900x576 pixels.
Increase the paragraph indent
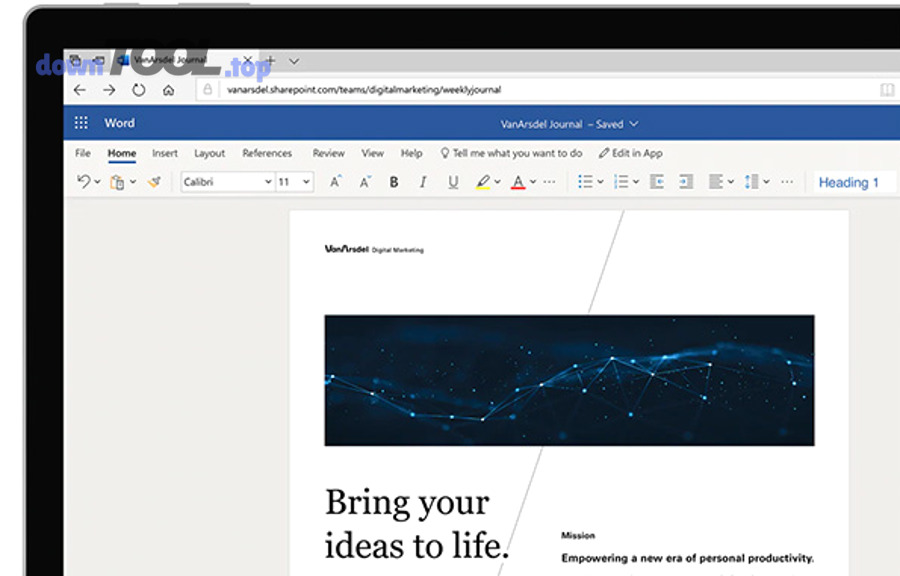tap(685, 181)
